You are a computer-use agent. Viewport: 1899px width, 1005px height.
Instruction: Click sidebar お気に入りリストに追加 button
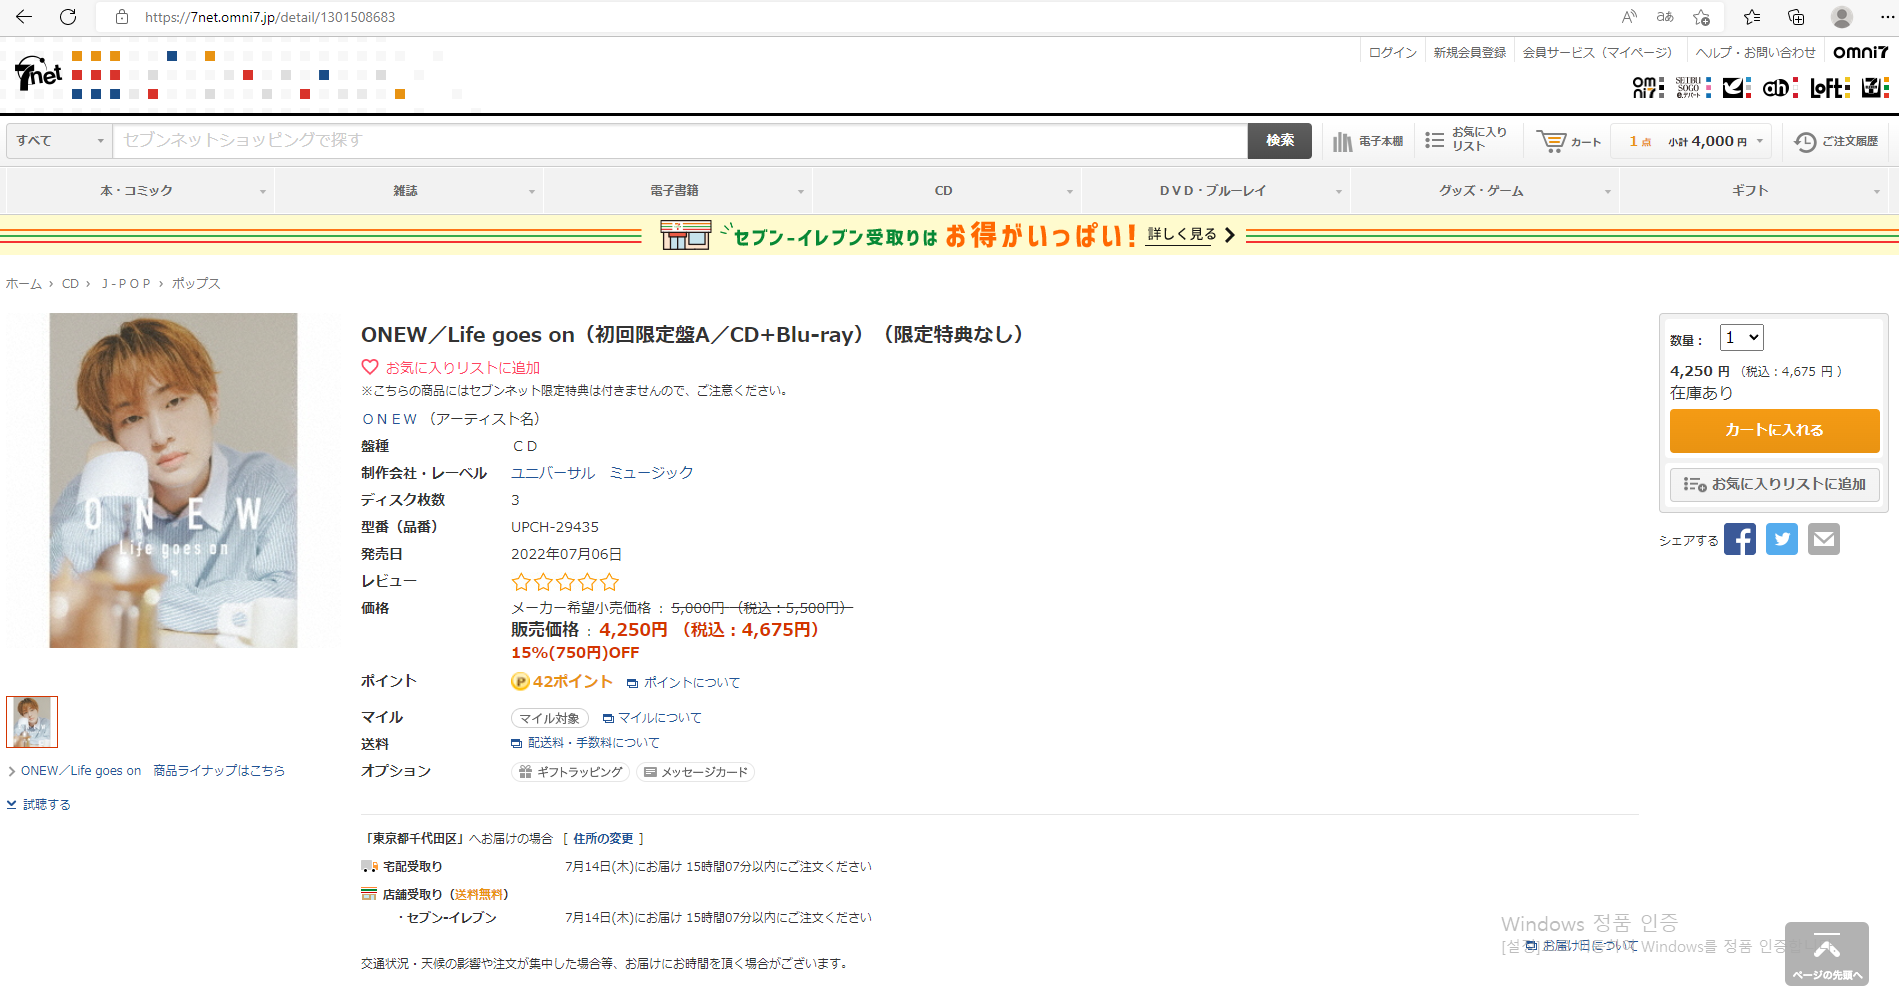pos(1774,484)
